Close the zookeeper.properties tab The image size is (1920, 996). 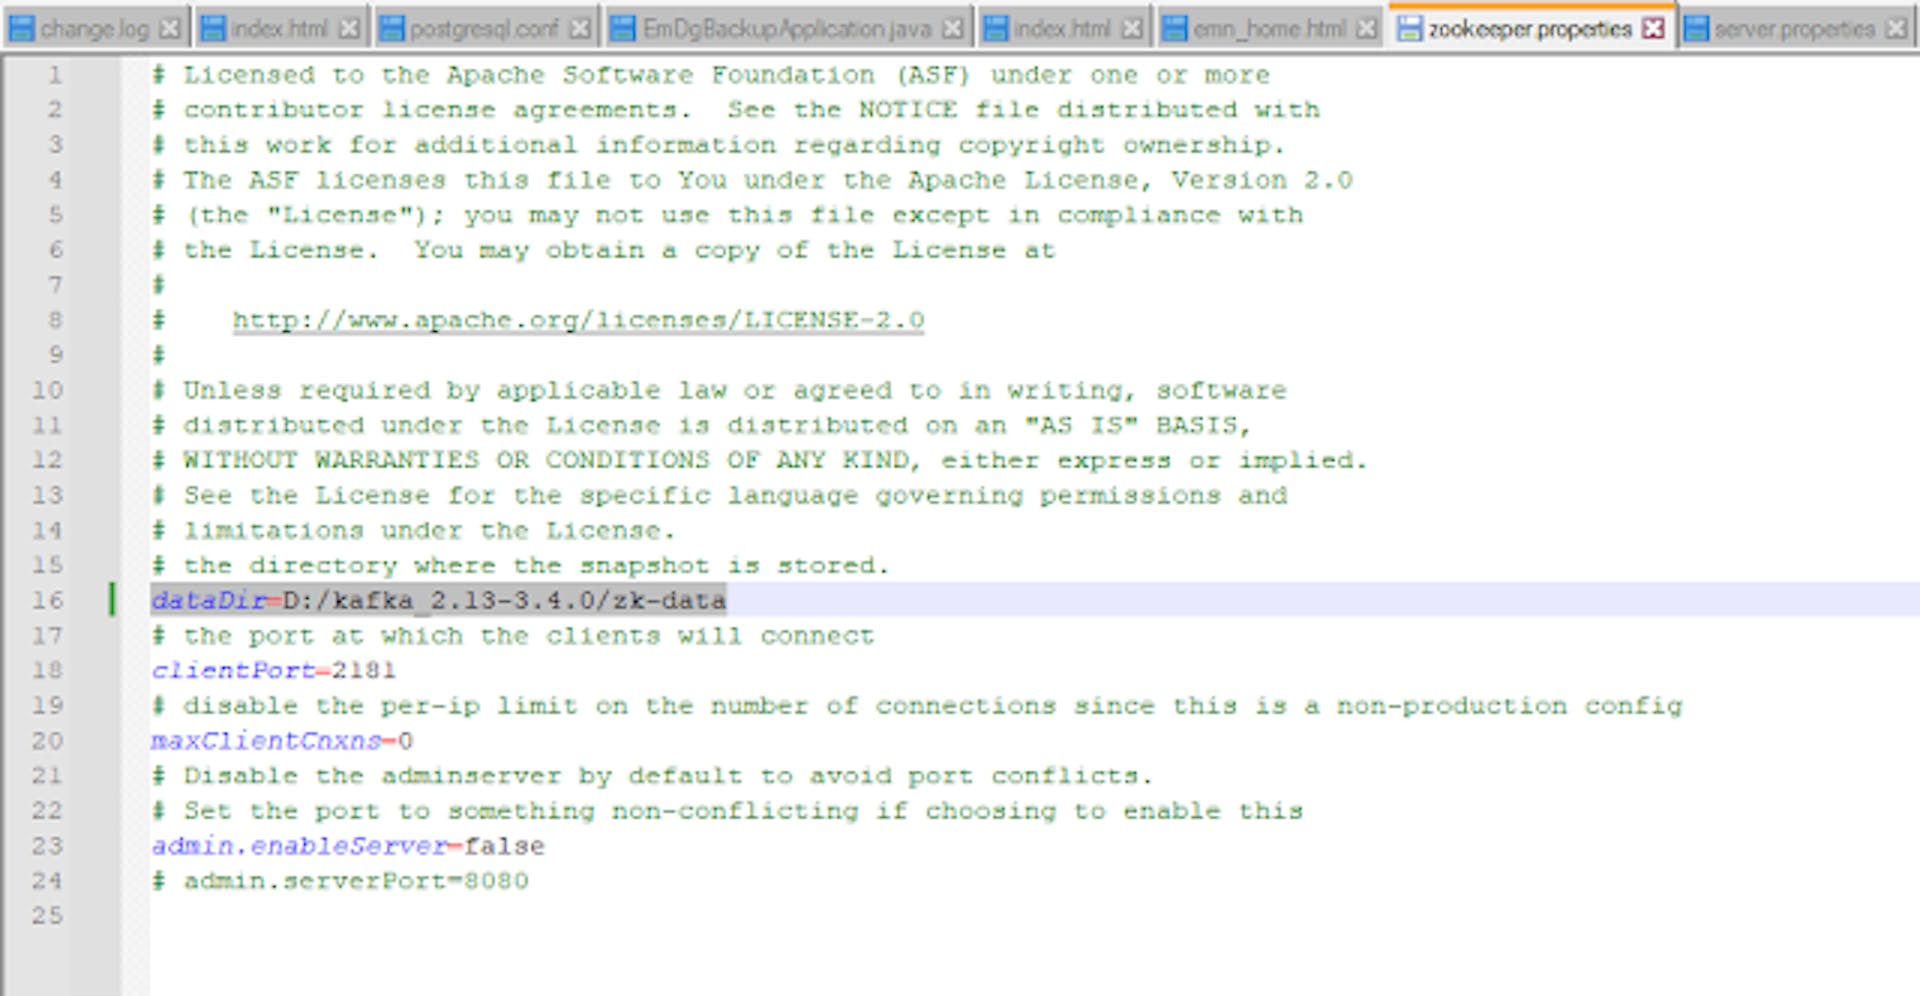coord(1654,28)
